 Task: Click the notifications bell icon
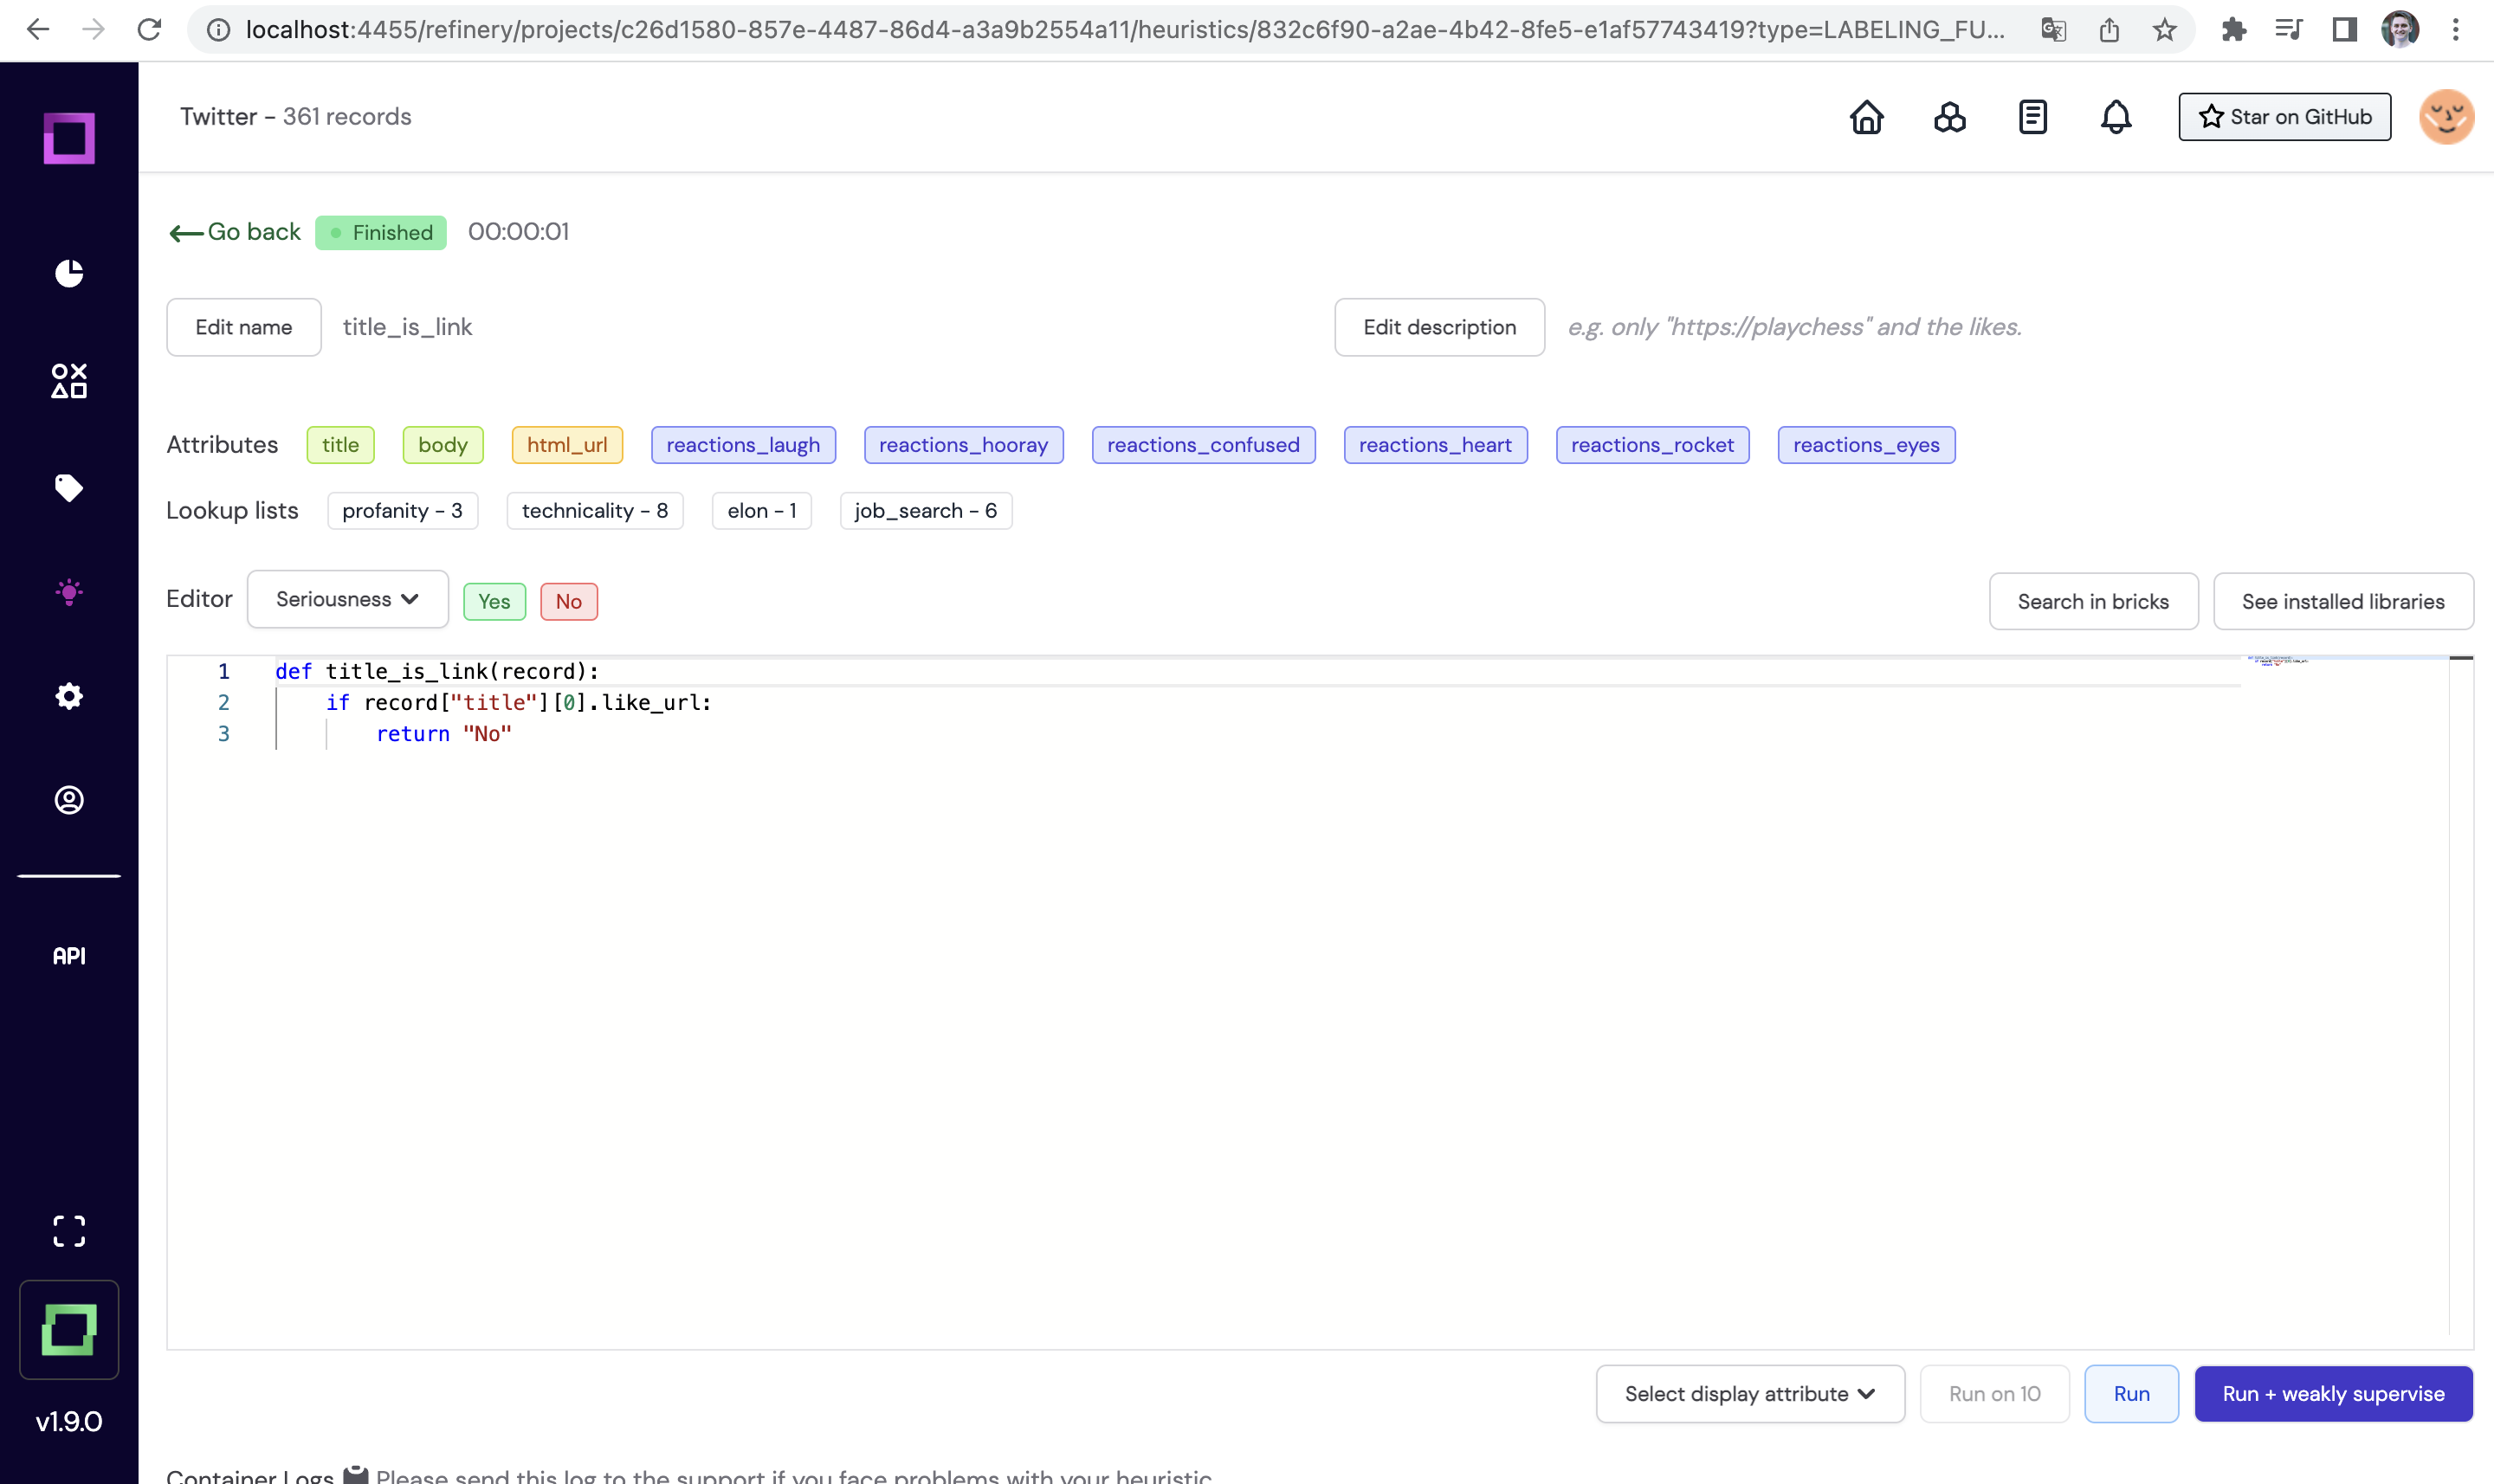(x=2115, y=117)
